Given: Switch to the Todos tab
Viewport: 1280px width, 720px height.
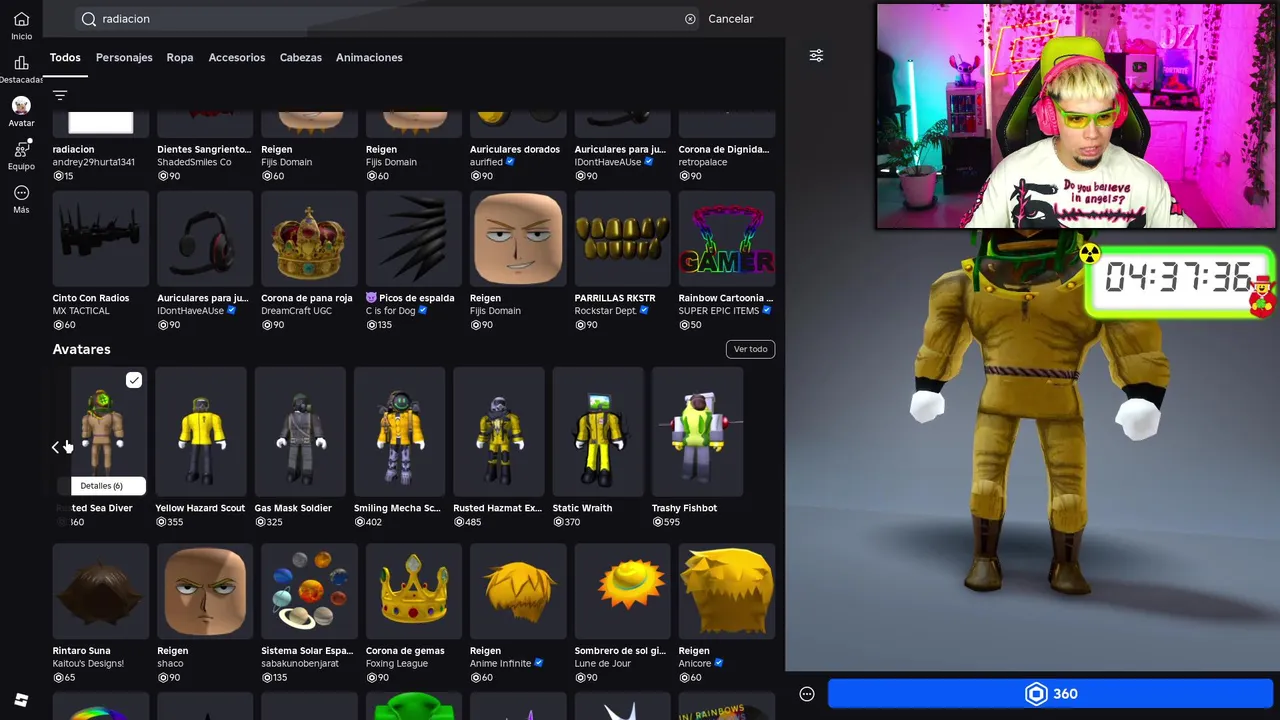Looking at the screenshot, I should pos(65,57).
